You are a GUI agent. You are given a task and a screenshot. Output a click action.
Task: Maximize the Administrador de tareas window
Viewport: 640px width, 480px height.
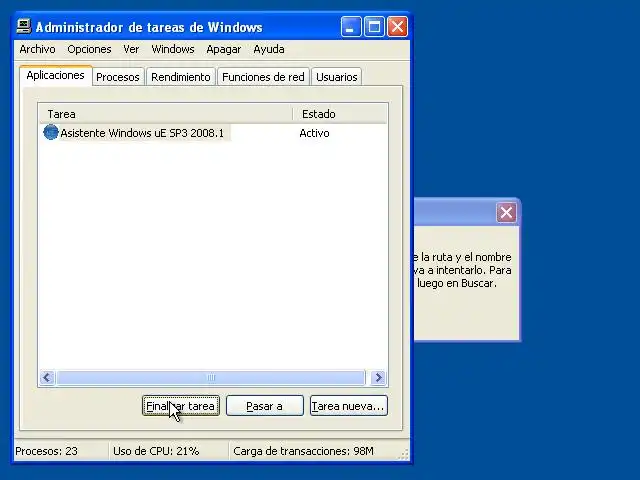[374, 27]
